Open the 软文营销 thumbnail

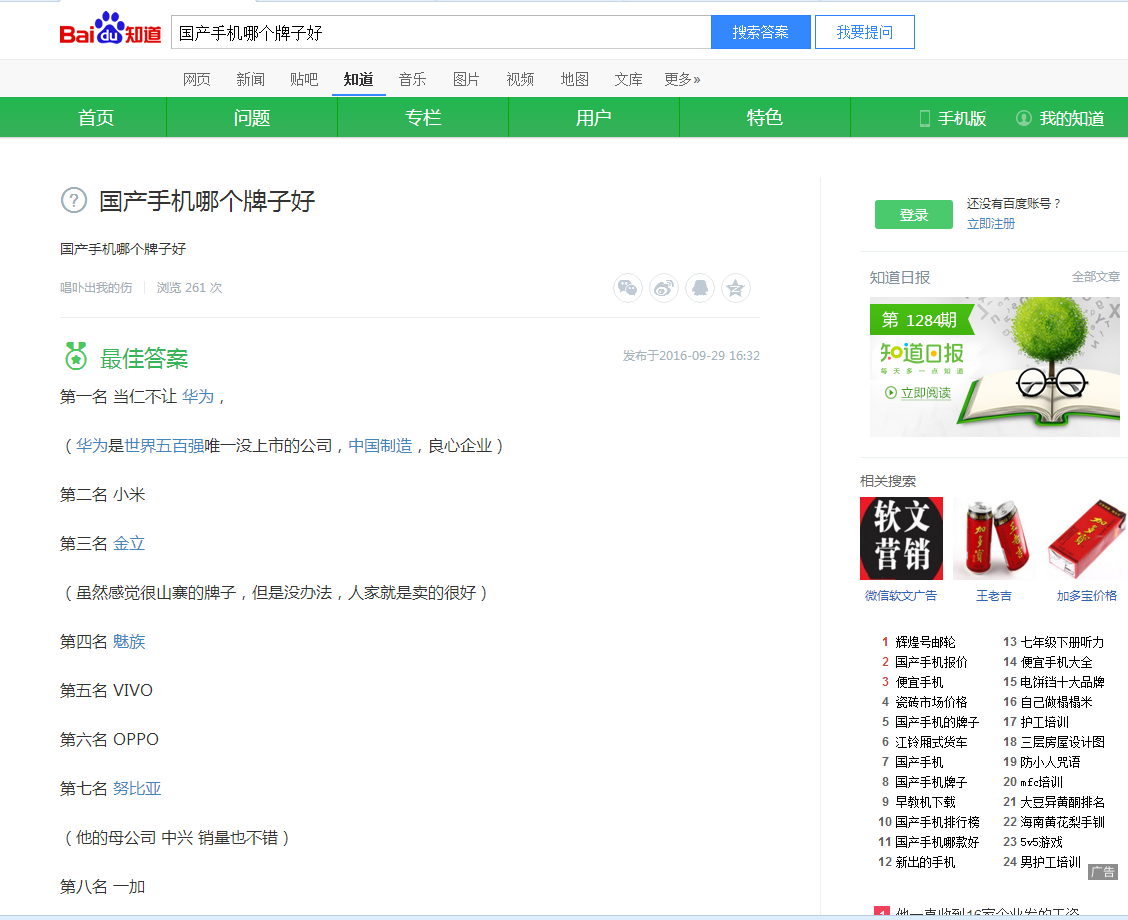pyautogui.click(x=901, y=538)
